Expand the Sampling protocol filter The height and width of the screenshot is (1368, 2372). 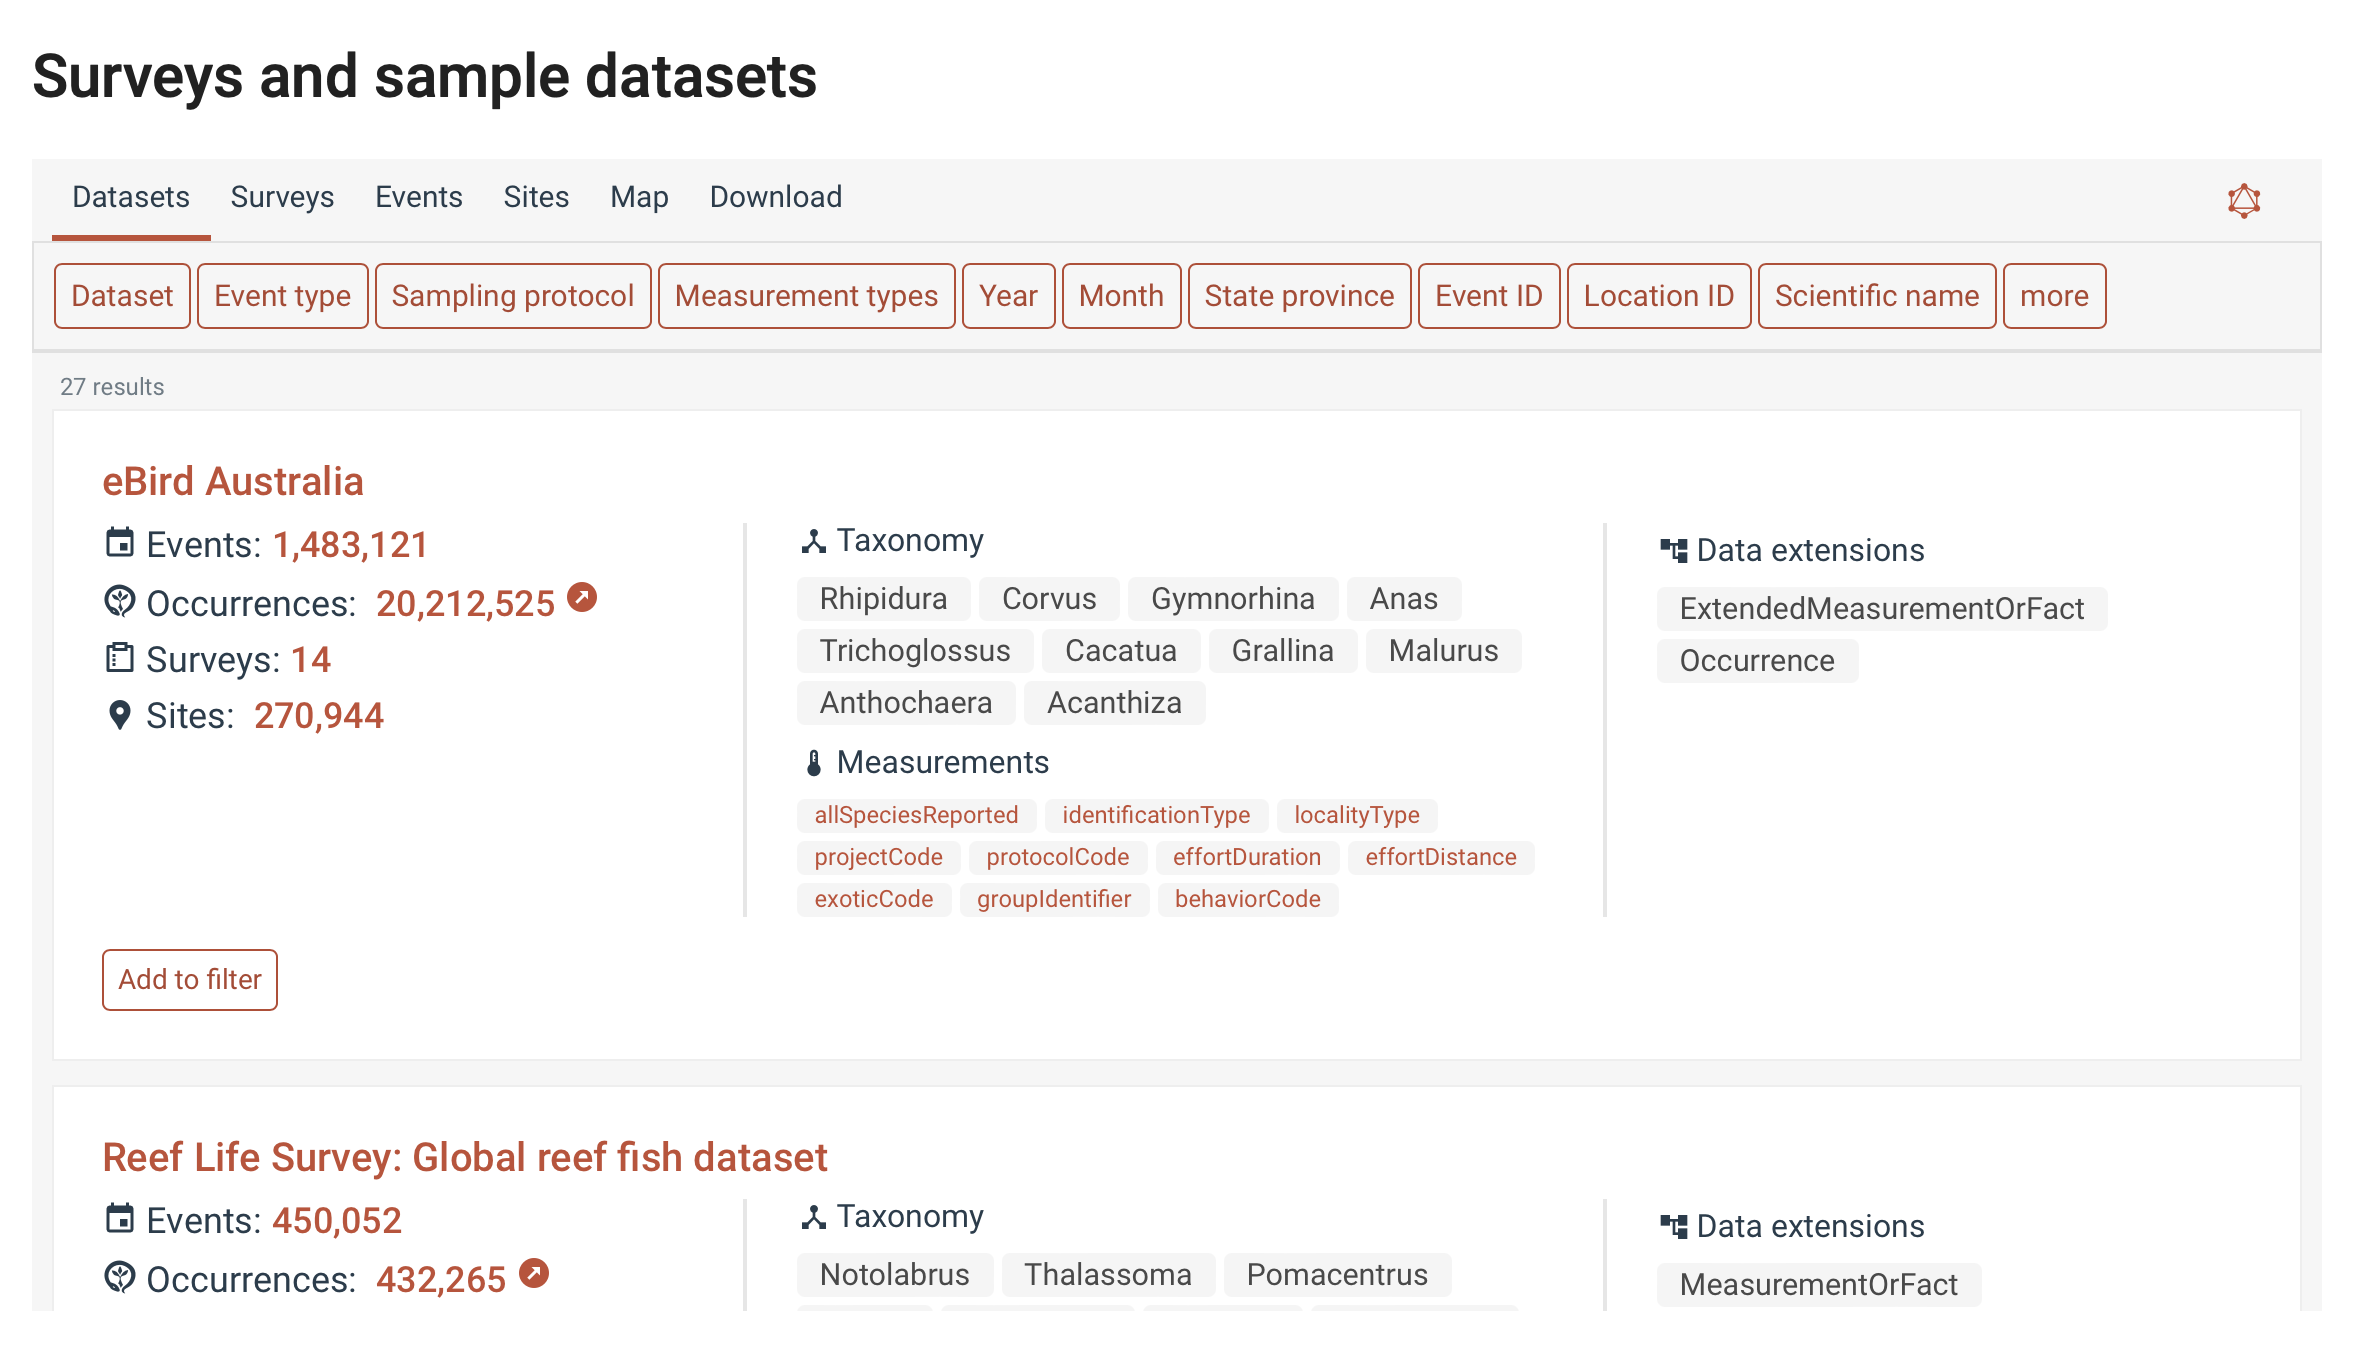coord(512,296)
